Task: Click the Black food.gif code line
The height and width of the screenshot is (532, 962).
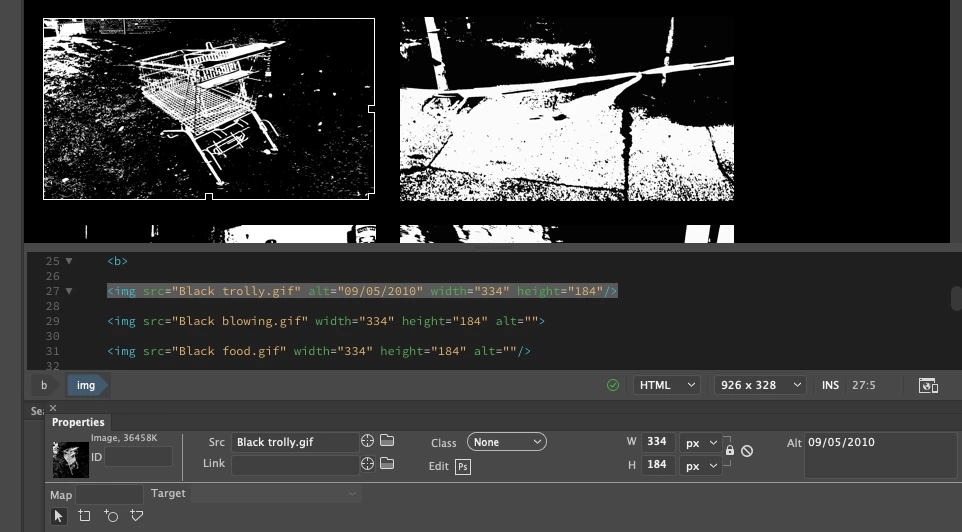Action: pyautogui.click(x=319, y=351)
